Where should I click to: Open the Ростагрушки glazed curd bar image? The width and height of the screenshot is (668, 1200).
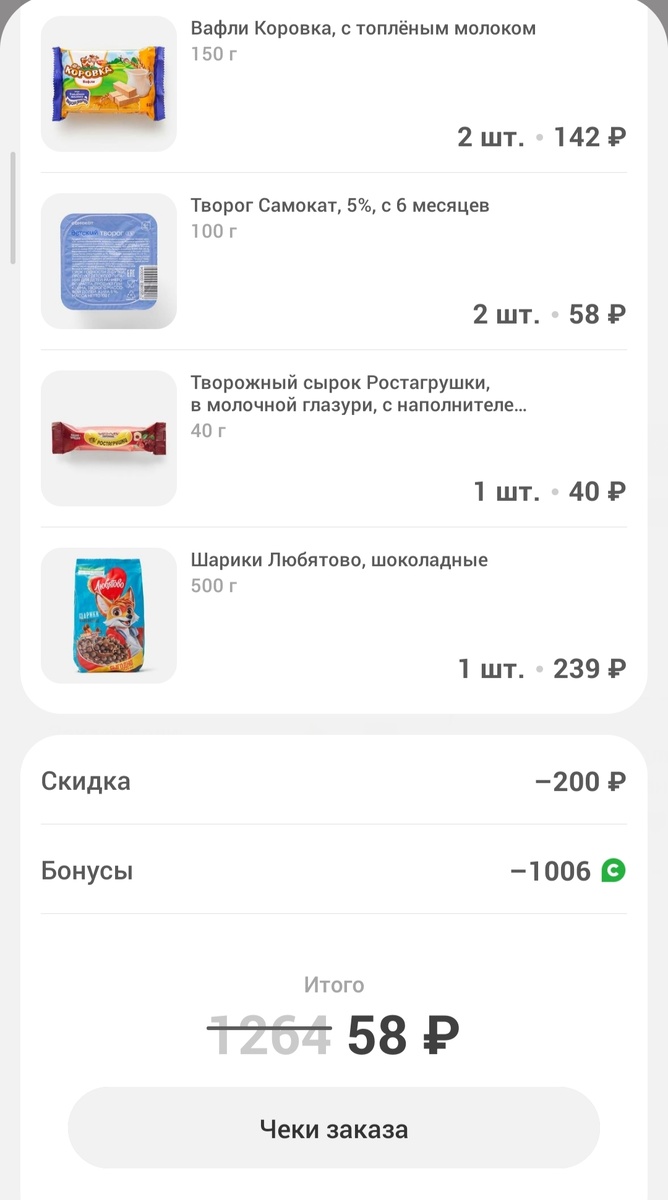[x=108, y=437]
